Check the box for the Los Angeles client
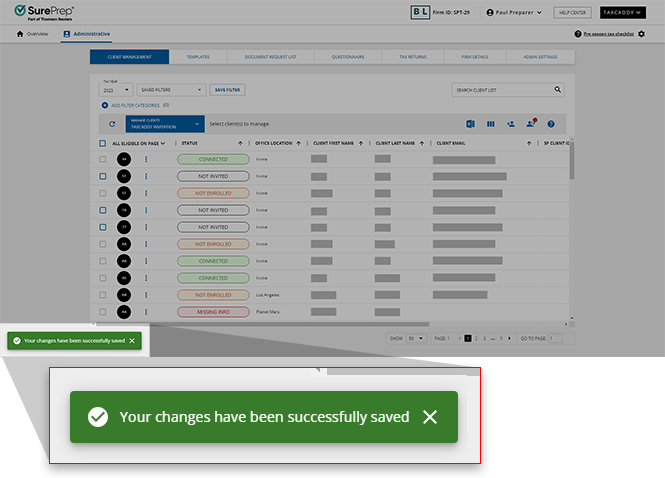Viewport: 665px width, 478px height. pyautogui.click(x=103, y=295)
